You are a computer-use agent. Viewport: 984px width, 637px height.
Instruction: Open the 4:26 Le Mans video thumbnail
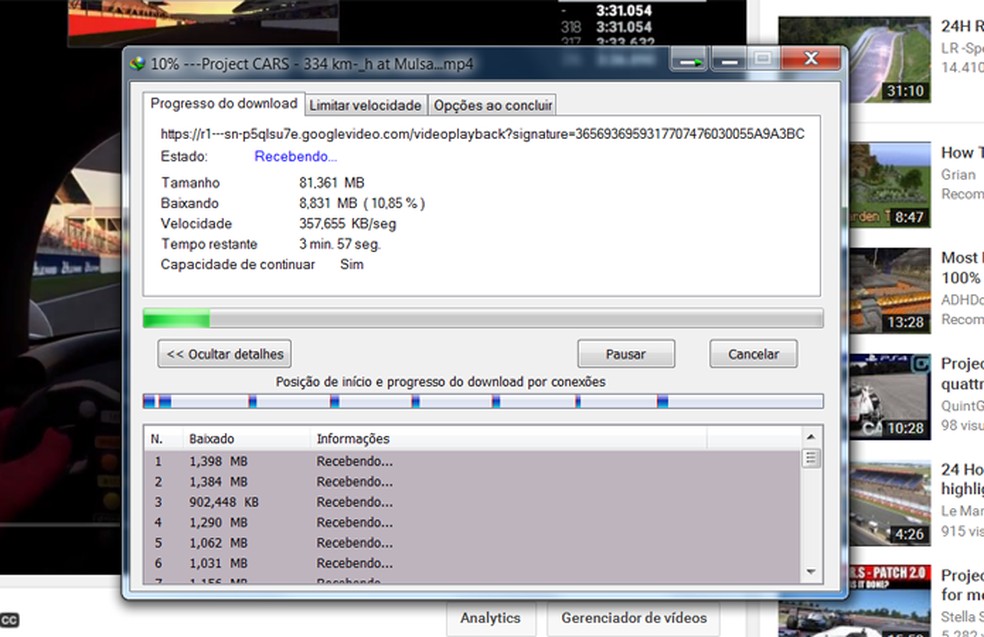(890, 503)
